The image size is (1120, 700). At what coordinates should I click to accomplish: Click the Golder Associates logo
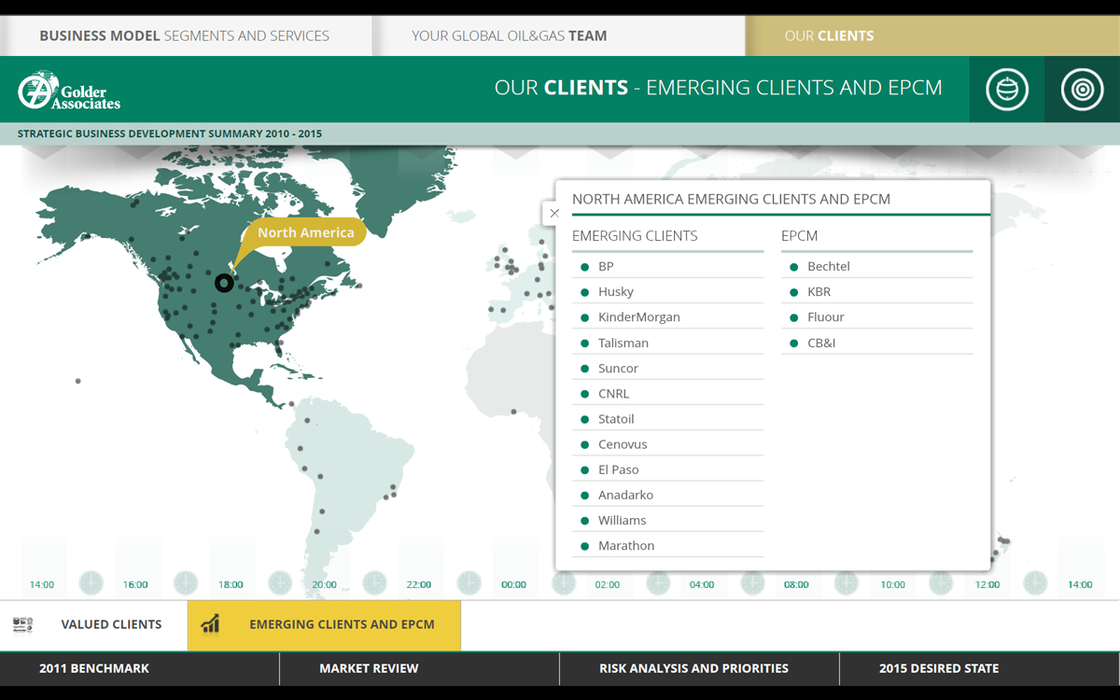tap(68, 90)
